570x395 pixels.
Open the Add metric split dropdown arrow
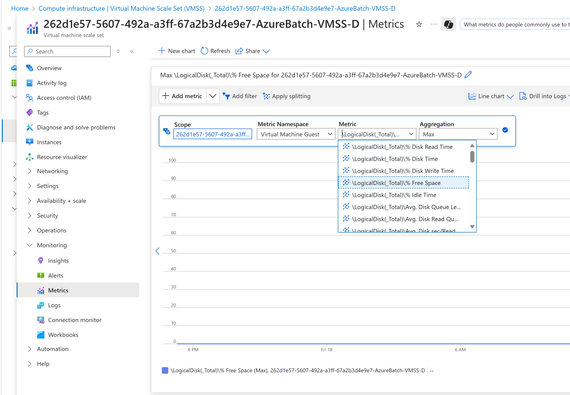(213, 96)
